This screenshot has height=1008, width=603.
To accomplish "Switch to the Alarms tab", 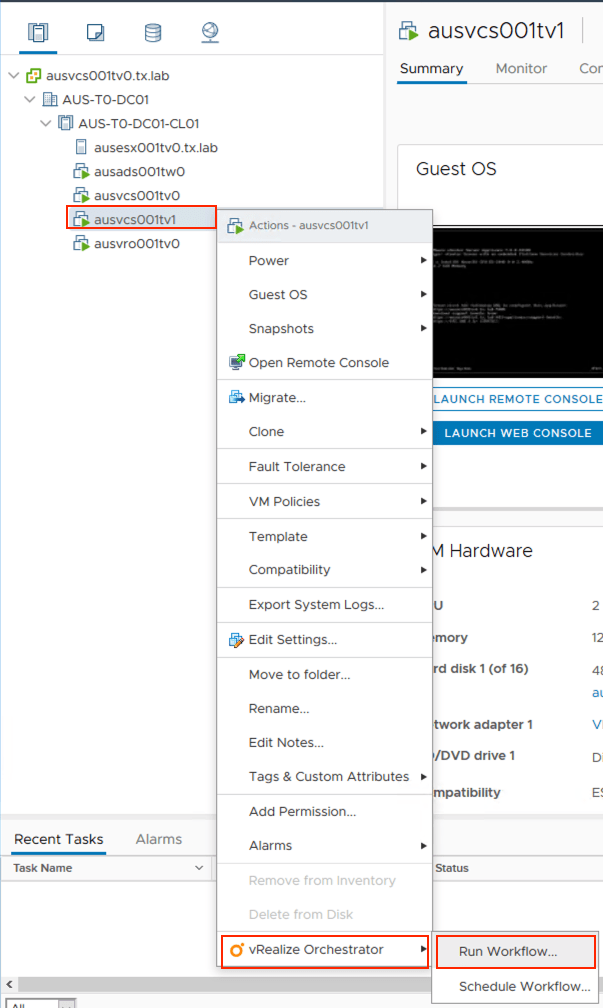I will click(x=159, y=839).
